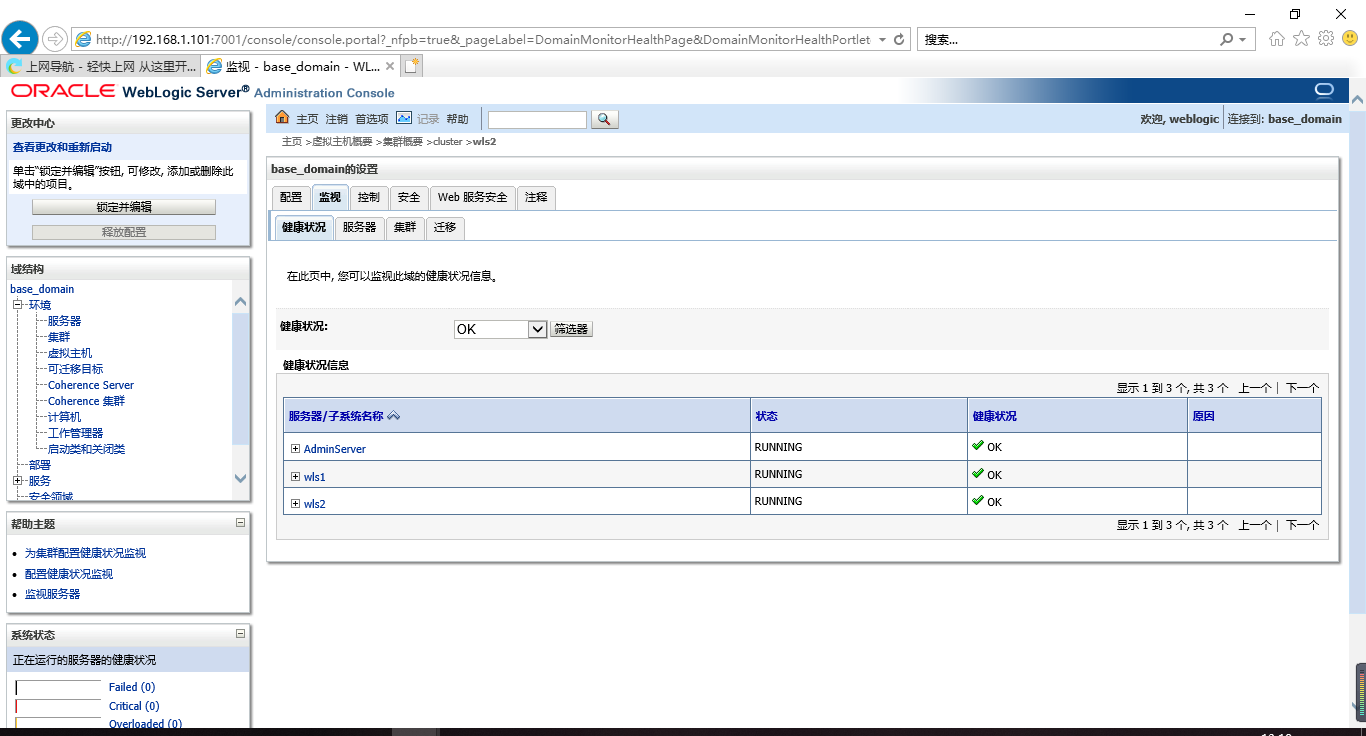The image size is (1366, 736).
Task: Open the 服务器 monitoring sub-tab
Action: (359, 227)
